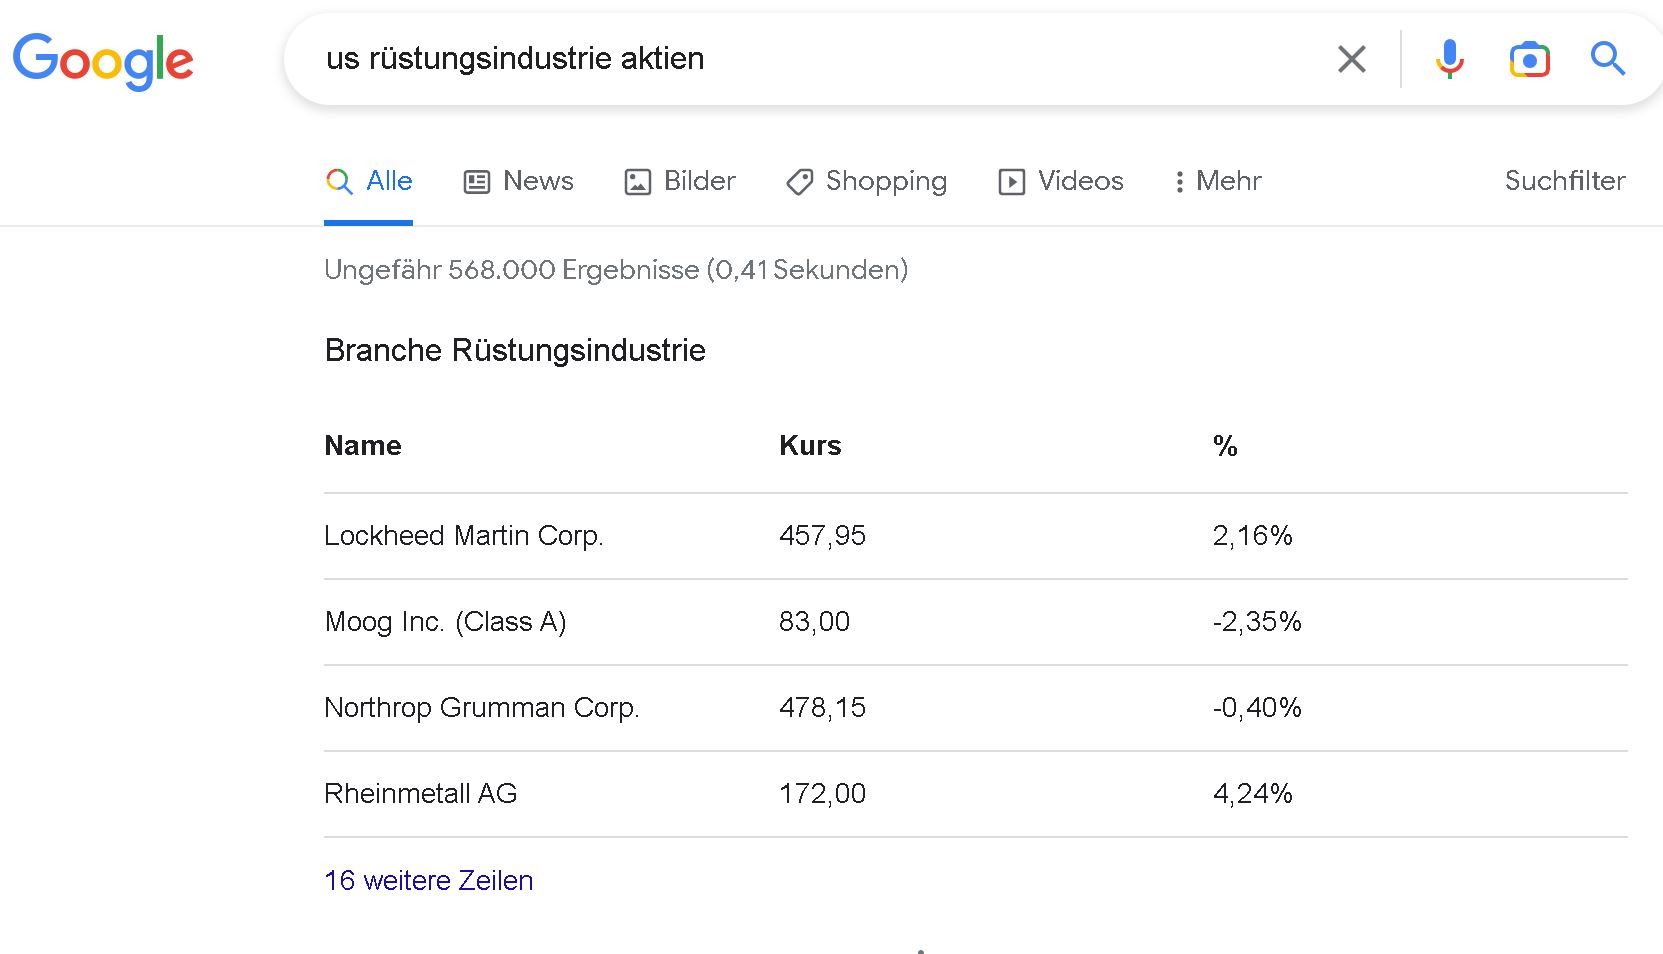The image size is (1663, 954).
Task: Open Google Lens camera search
Action: (1529, 60)
